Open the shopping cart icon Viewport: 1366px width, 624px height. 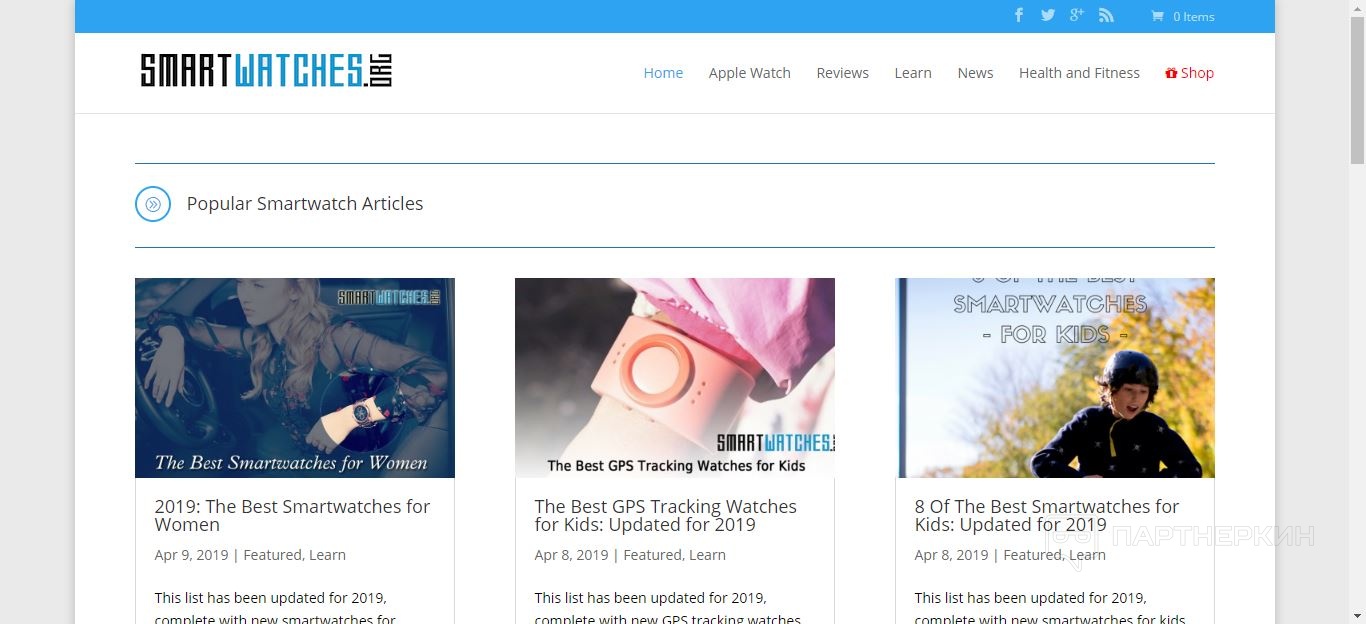1157,16
